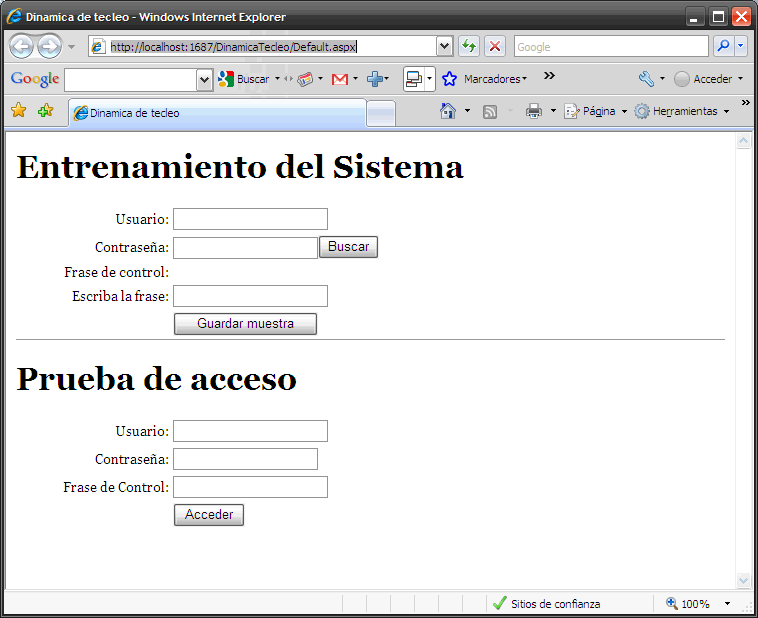Viewport: 758px width, 618px height.
Task: Click the Acceder form button
Action: (x=209, y=515)
